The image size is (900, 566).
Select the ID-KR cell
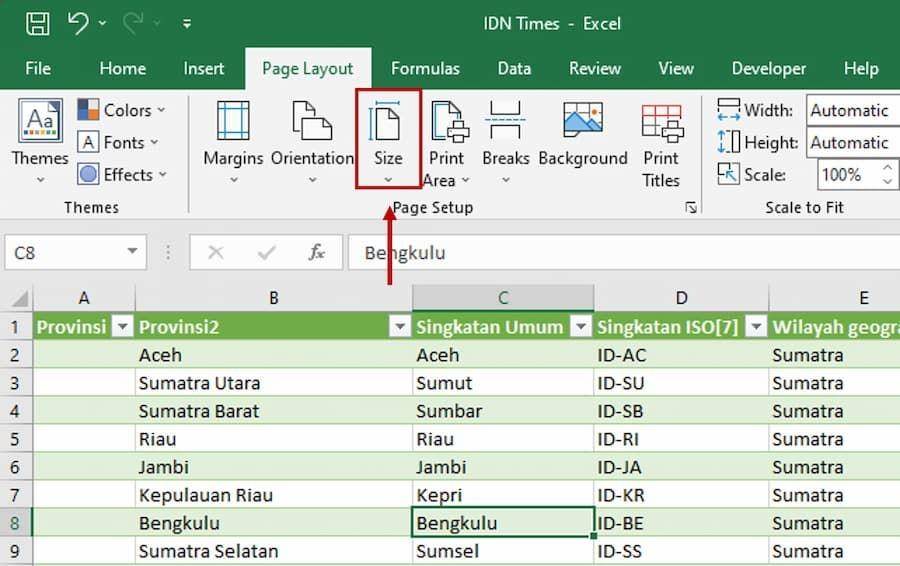681,495
